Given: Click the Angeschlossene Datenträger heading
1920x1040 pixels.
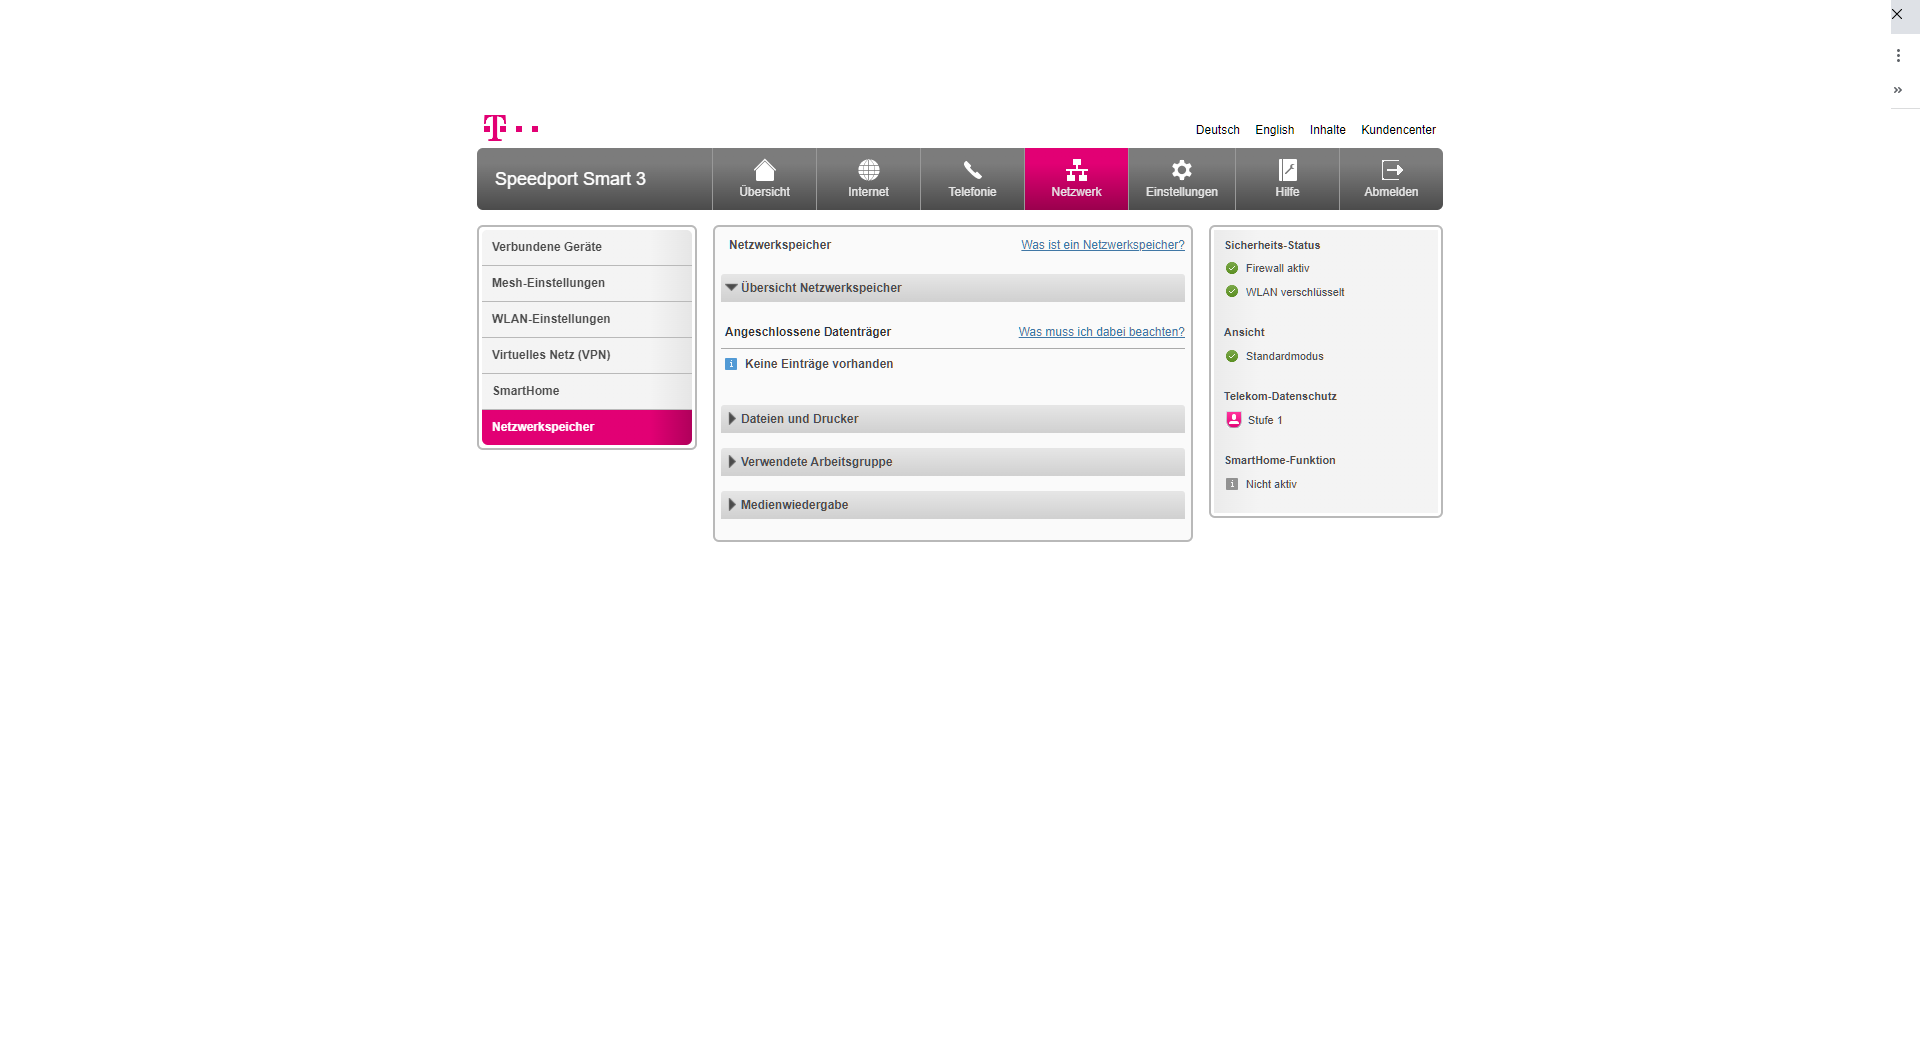Looking at the screenshot, I should (808, 332).
